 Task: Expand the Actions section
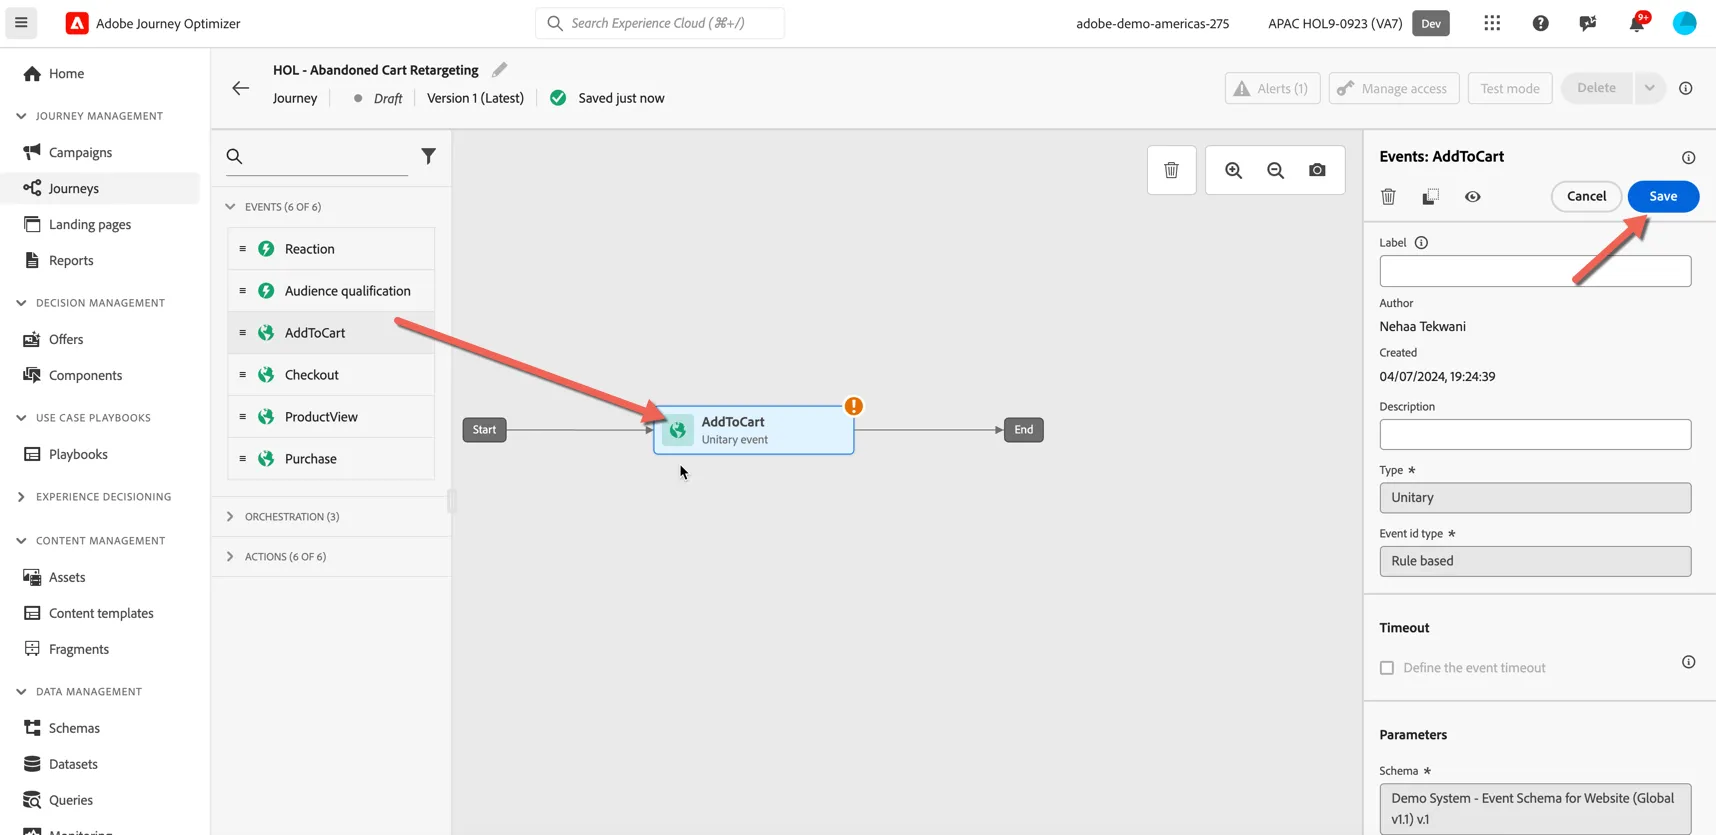[x=230, y=557]
